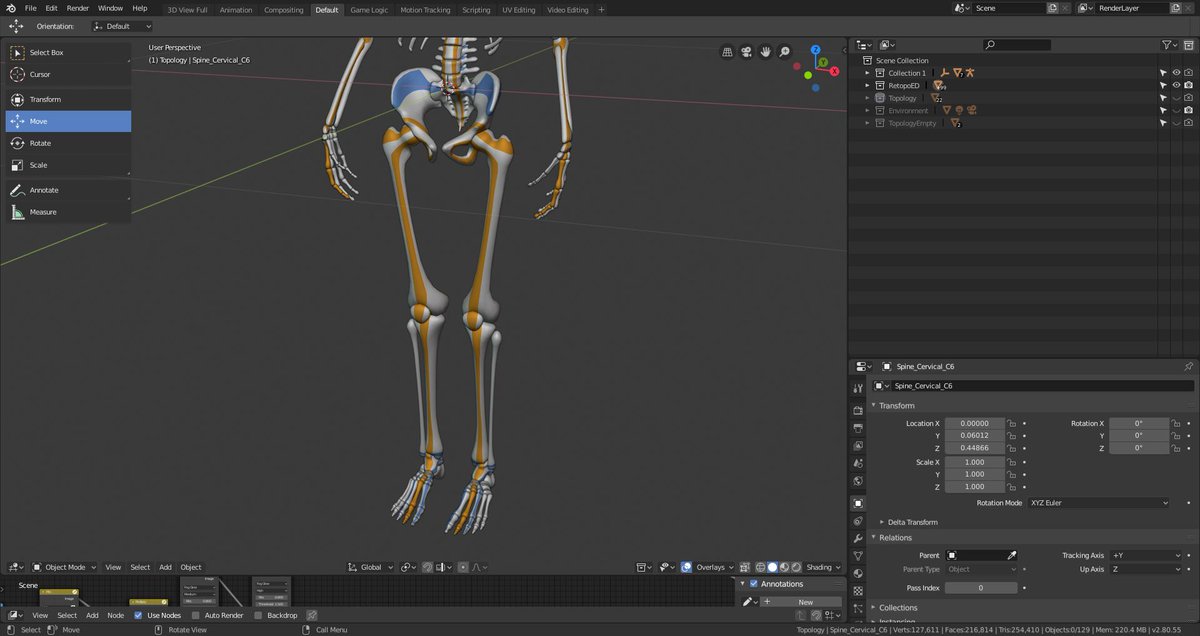Expand the Collection 1 tree item
This screenshot has height=636, width=1200.
tap(868, 73)
